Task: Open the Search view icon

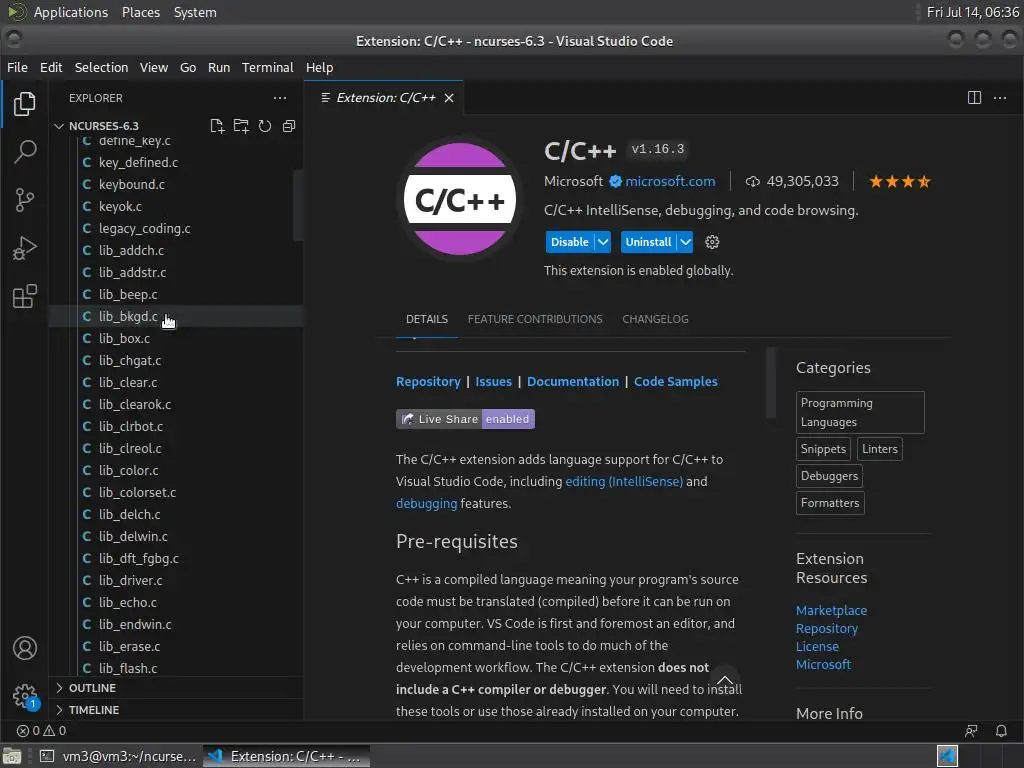Action: [x=24, y=152]
